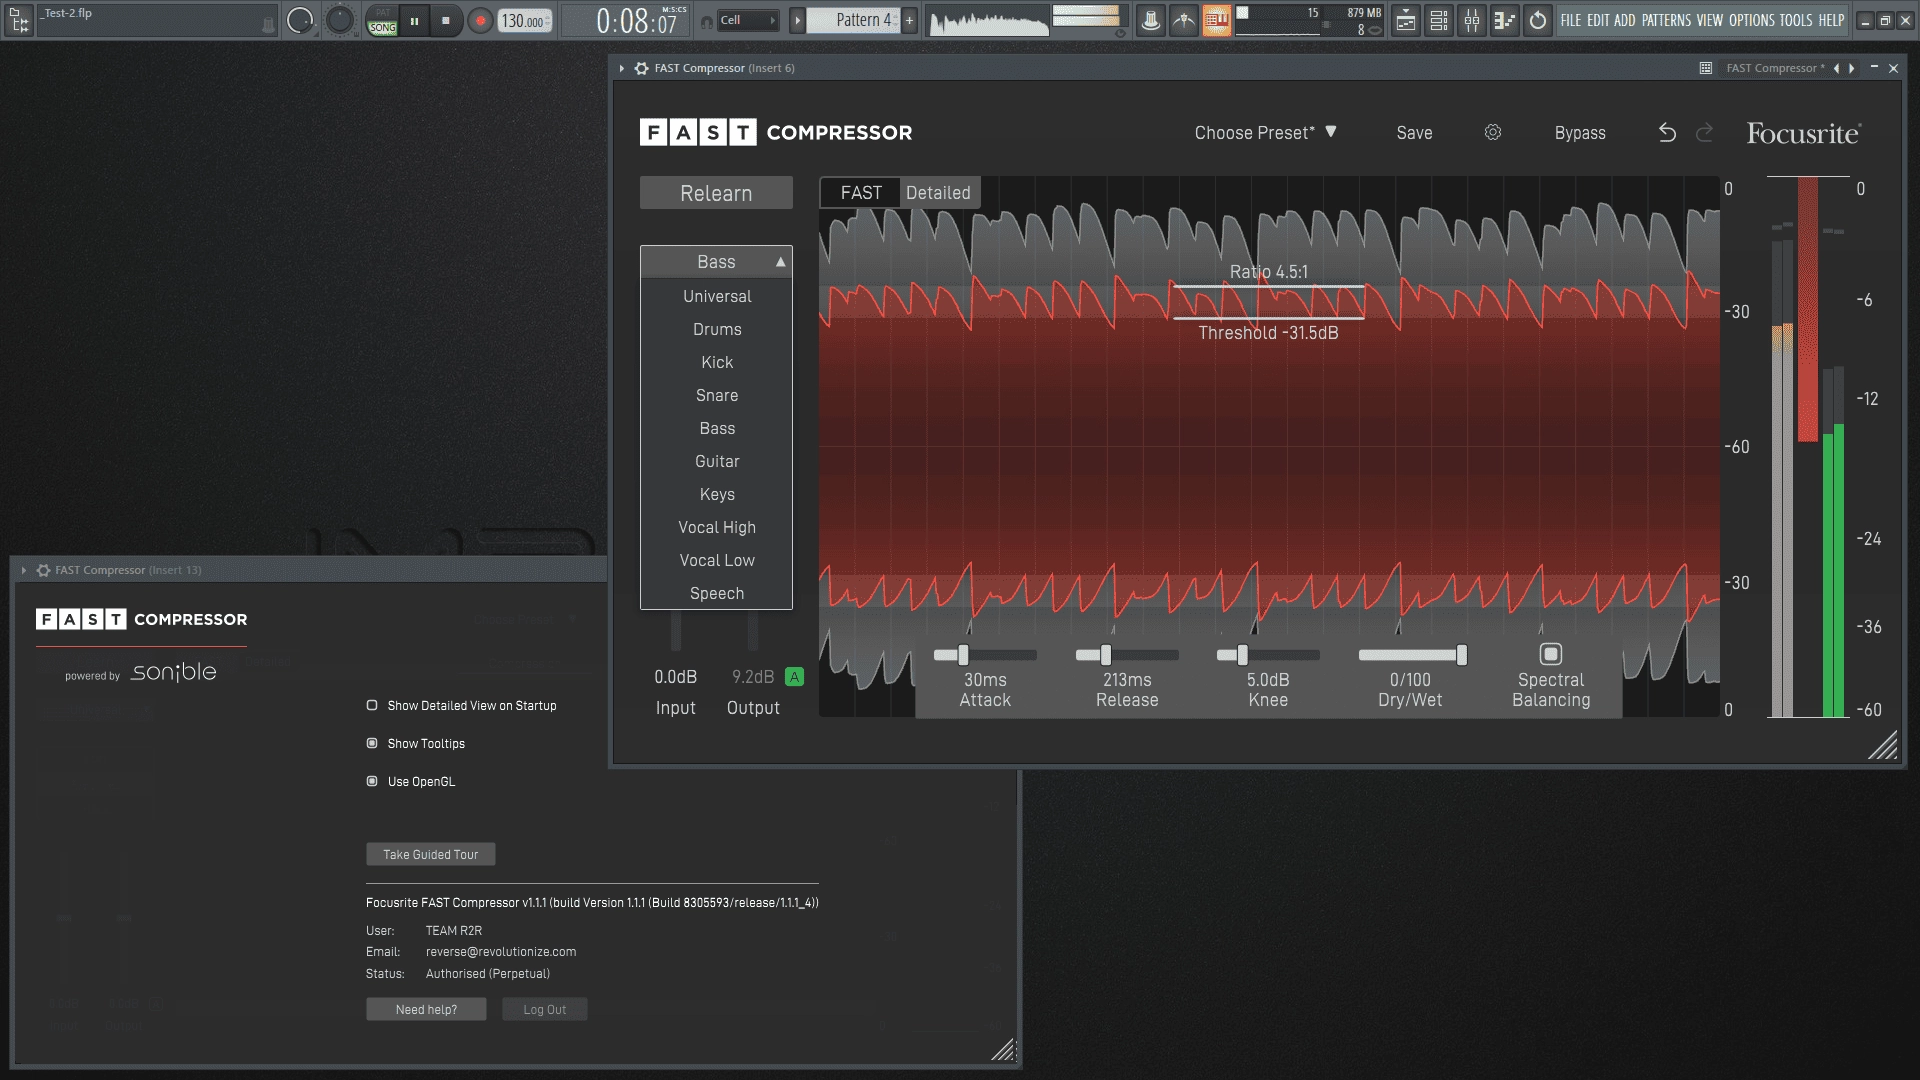Select Keys profile
This screenshot has height=1080, width=1920.
point(717,494)
